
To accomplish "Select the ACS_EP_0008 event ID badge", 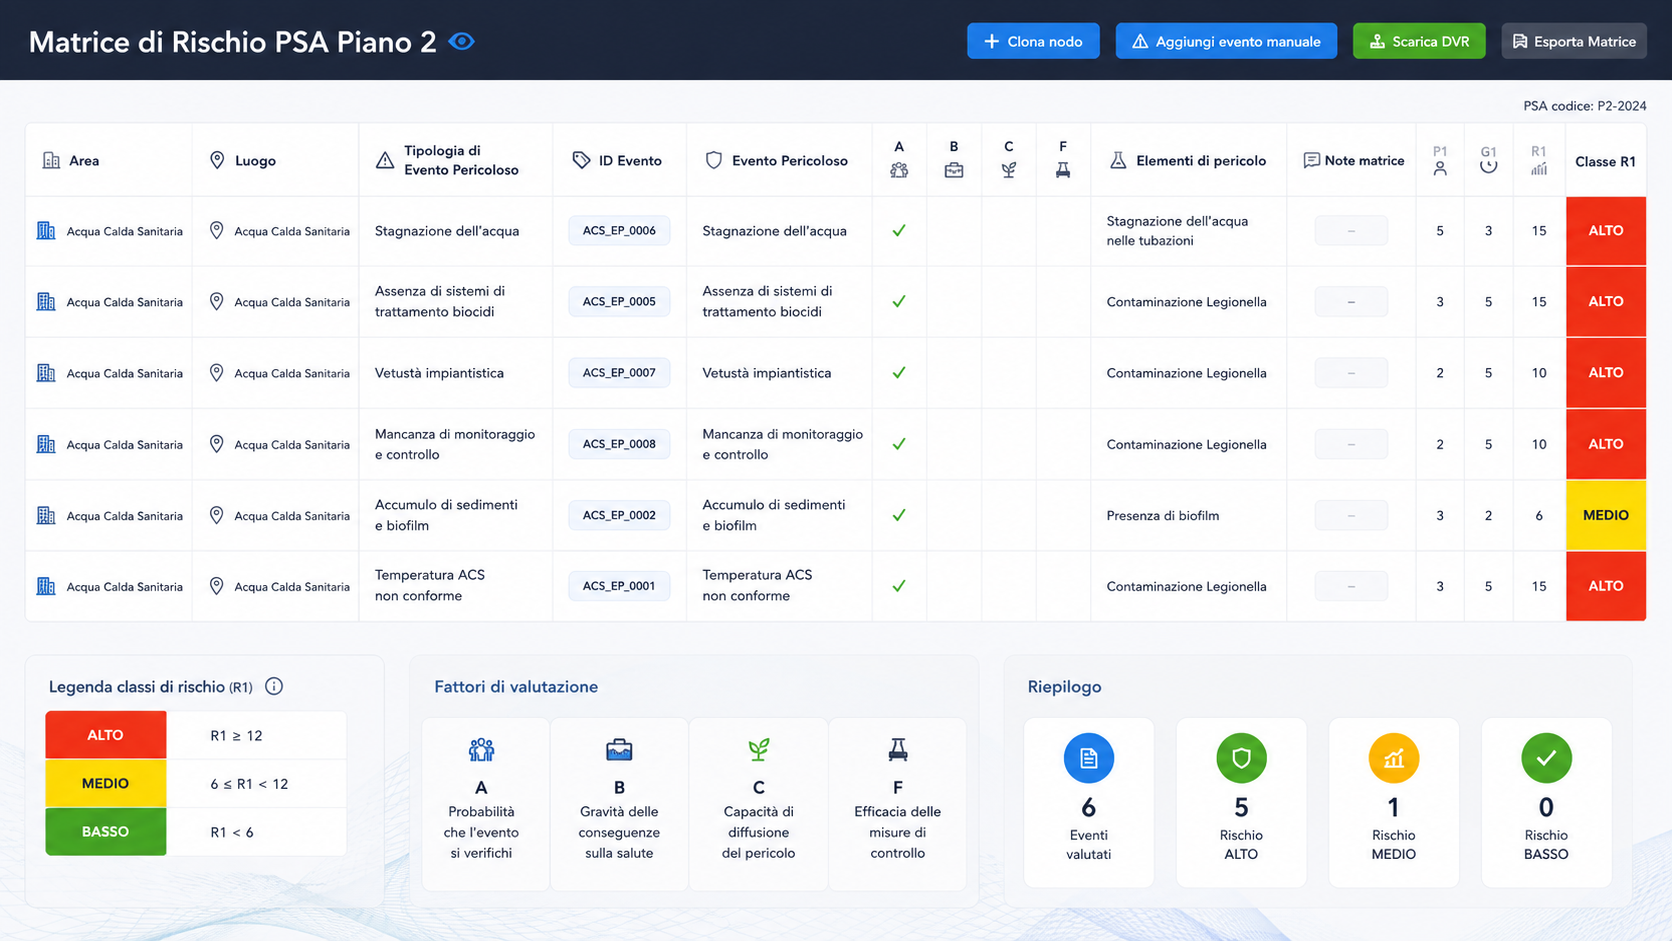I will (619, 444).
